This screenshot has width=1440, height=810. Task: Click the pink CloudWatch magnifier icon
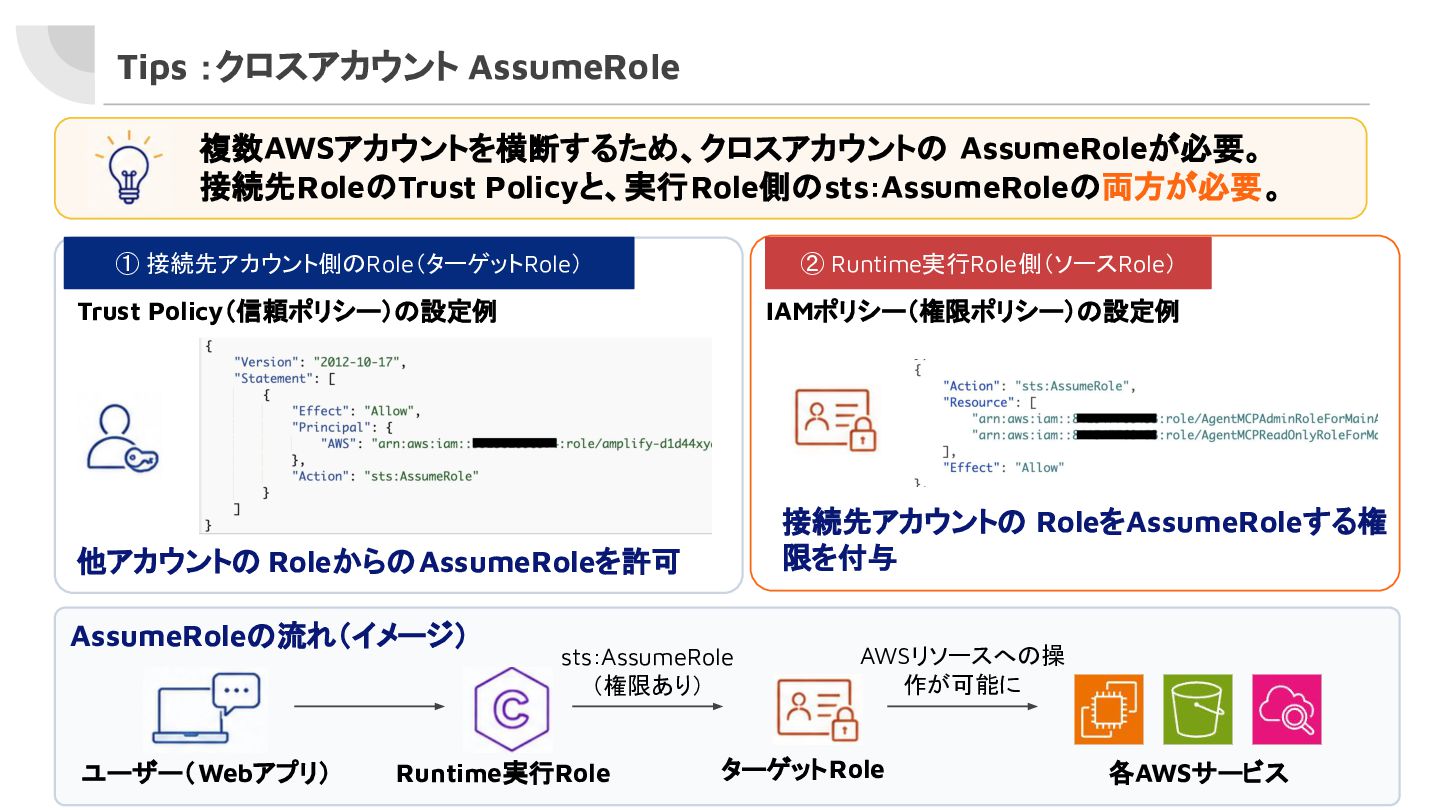click(x=1287, y=709)
